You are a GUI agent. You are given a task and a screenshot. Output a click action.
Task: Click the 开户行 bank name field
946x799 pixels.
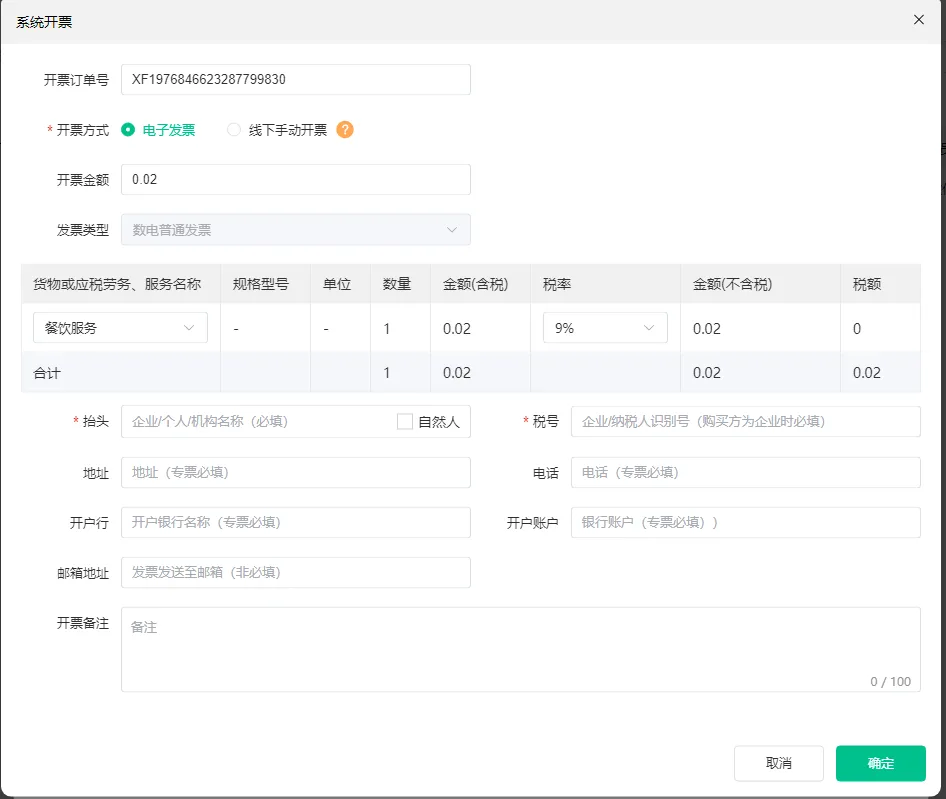point(295,522)
